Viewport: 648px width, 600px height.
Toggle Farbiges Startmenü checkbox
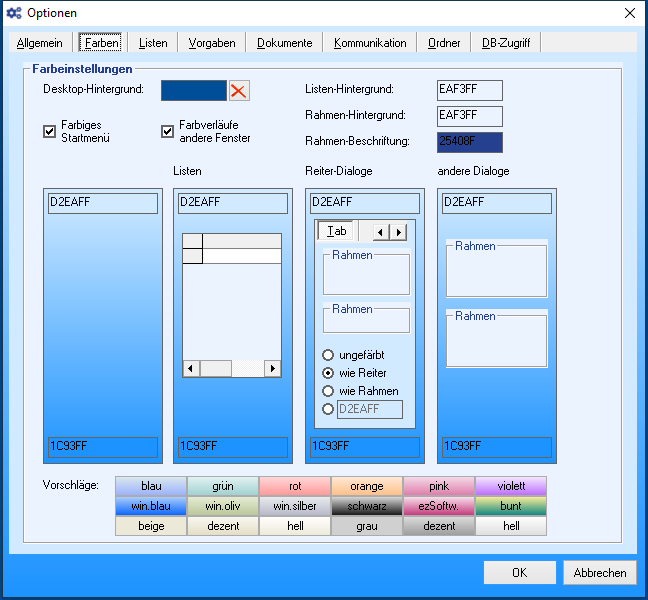(50, 131)
